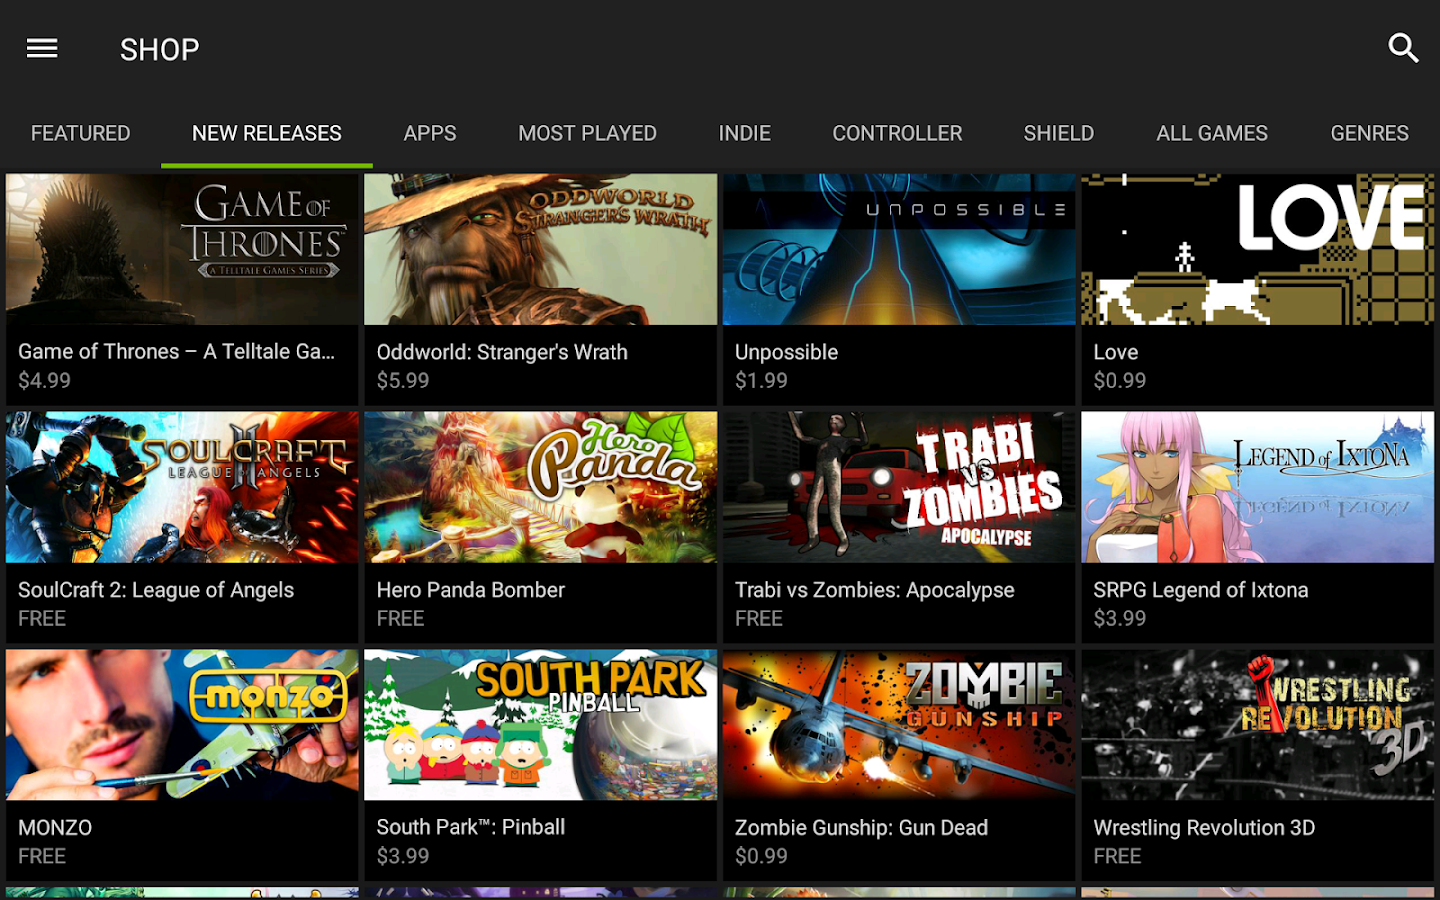The image size is (1440, 900).
Task: Click the $0.99 price under Zombie Gunship
Action: point(762,856)
